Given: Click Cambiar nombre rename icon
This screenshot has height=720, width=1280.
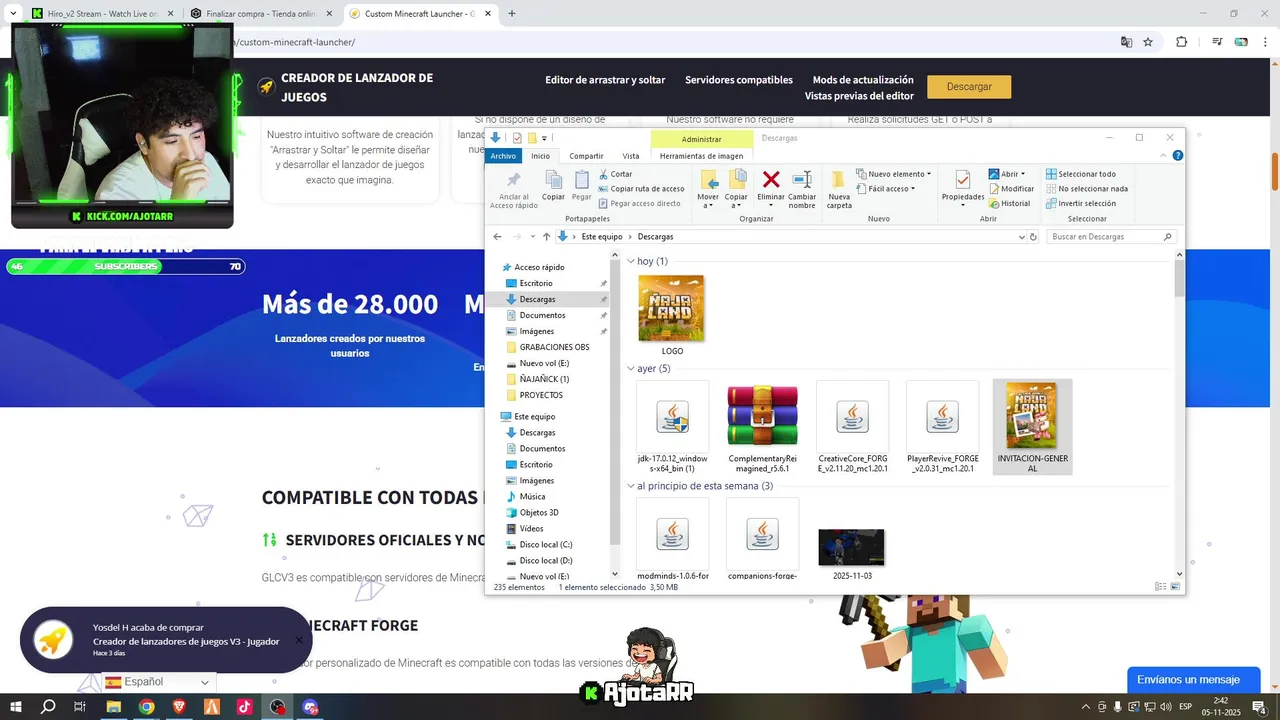Looking at the screenshot, I should (x=802, y=180).
